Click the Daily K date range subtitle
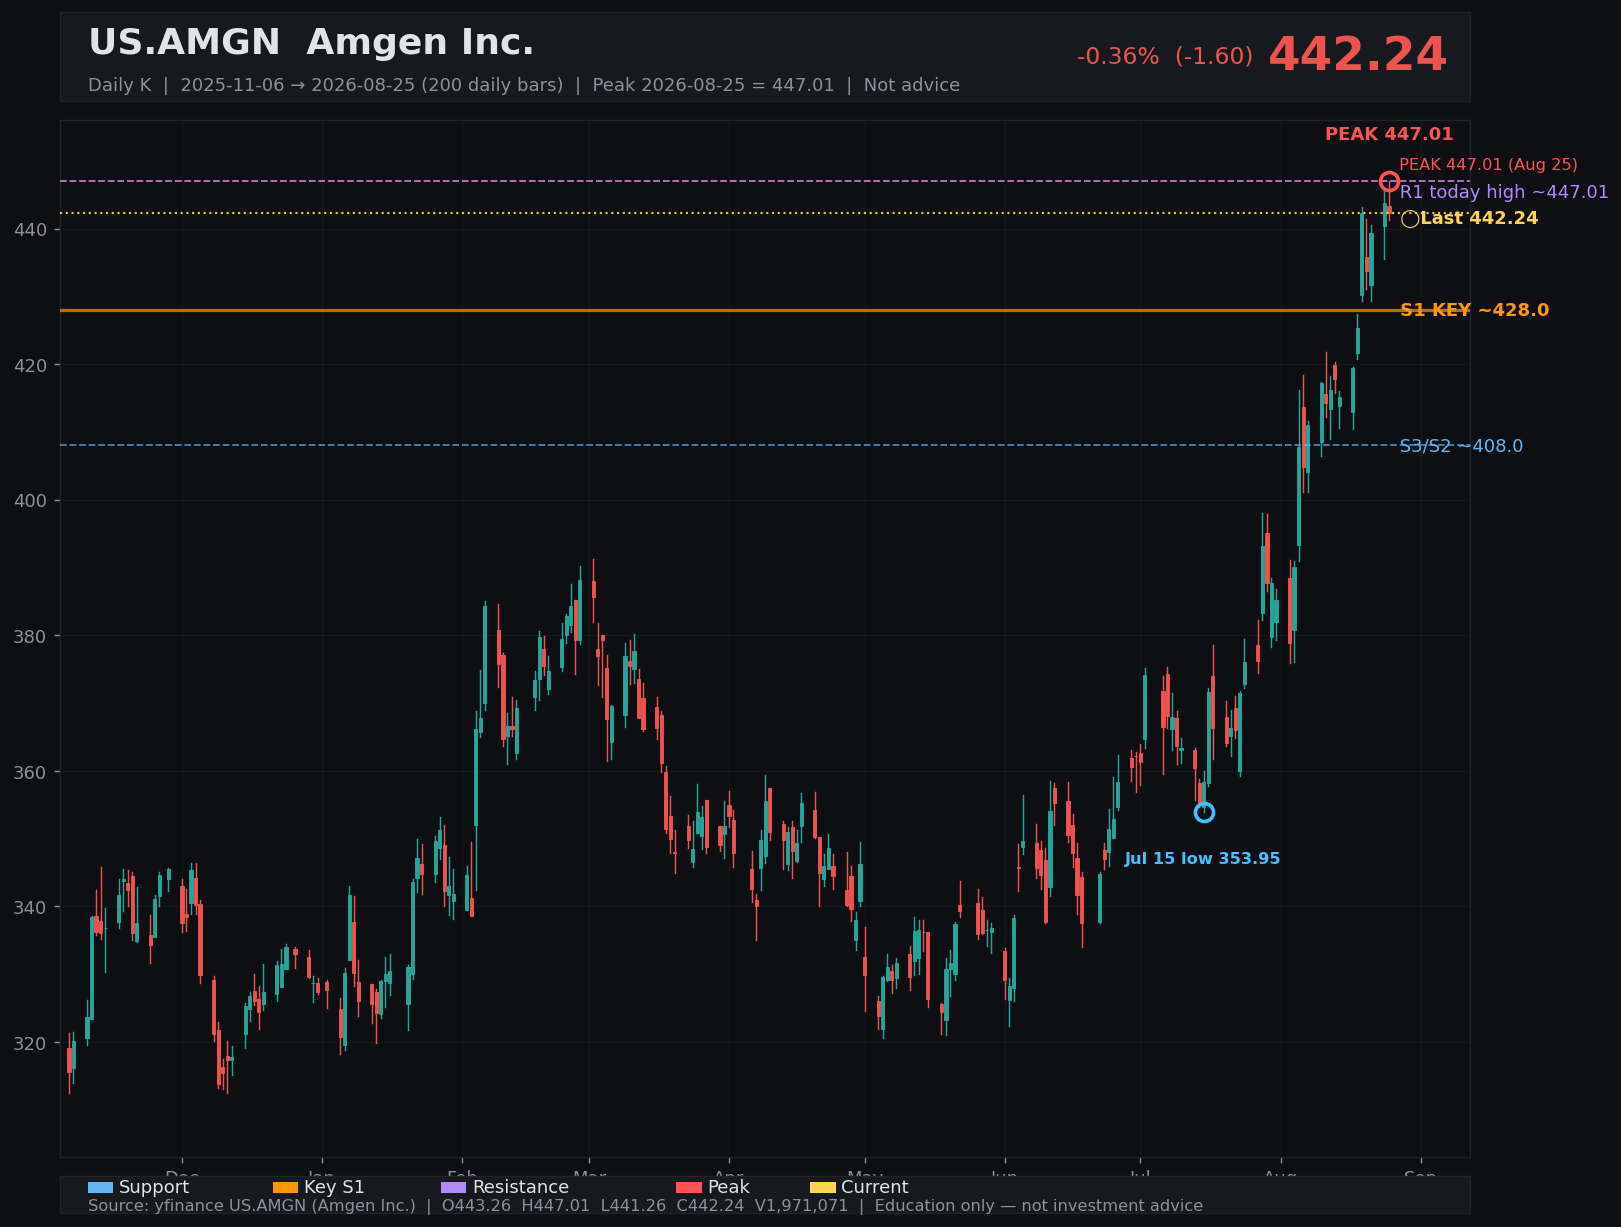The height and width of the screenshot is (1227, 1621). pyautogui.click(x=524, y=85)
